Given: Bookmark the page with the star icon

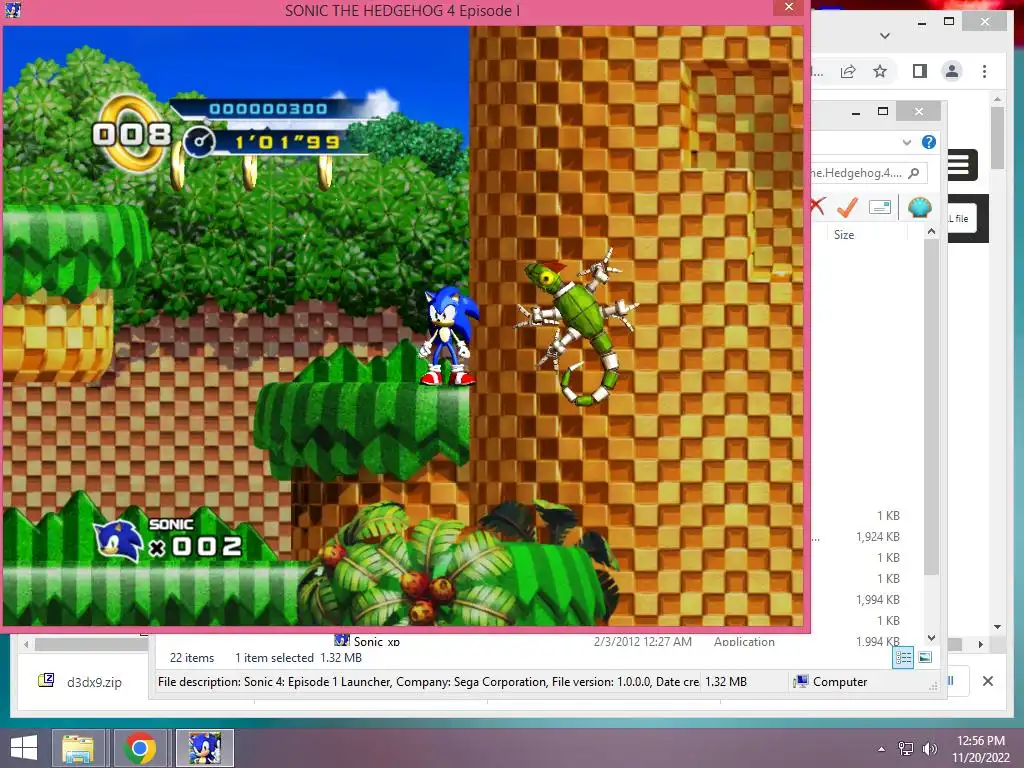Looking at the screenshot, I should (x=880, y=71).
